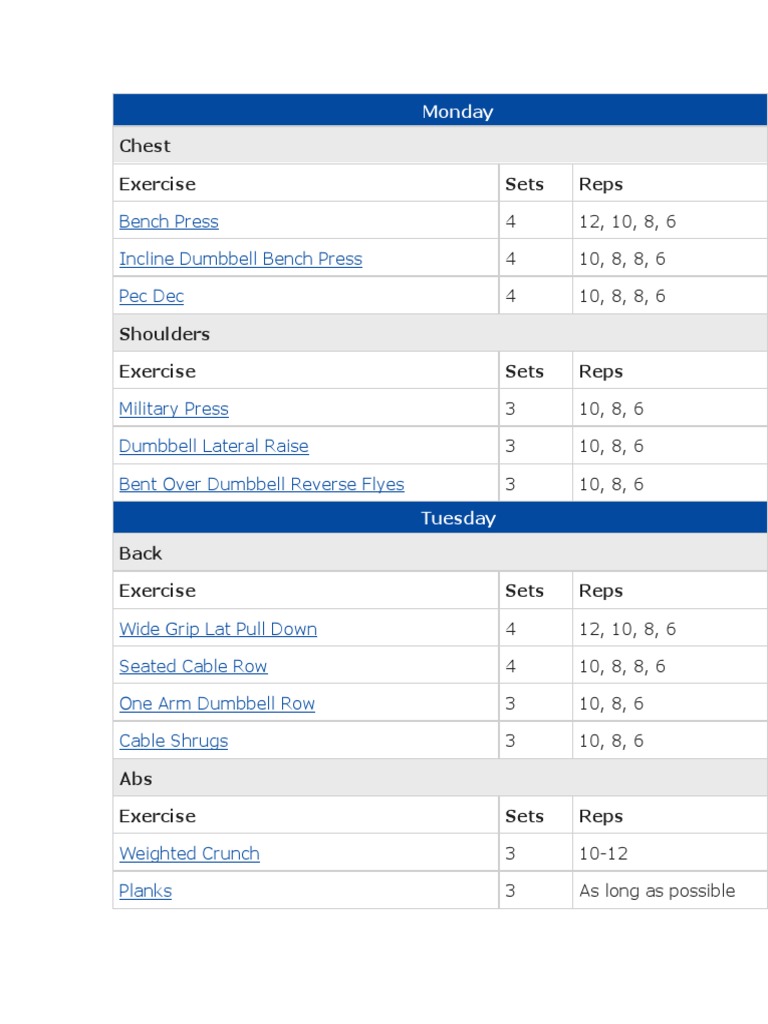
Task: Follow the Seated Cable Row link
Action: click(x=193, y=666)
